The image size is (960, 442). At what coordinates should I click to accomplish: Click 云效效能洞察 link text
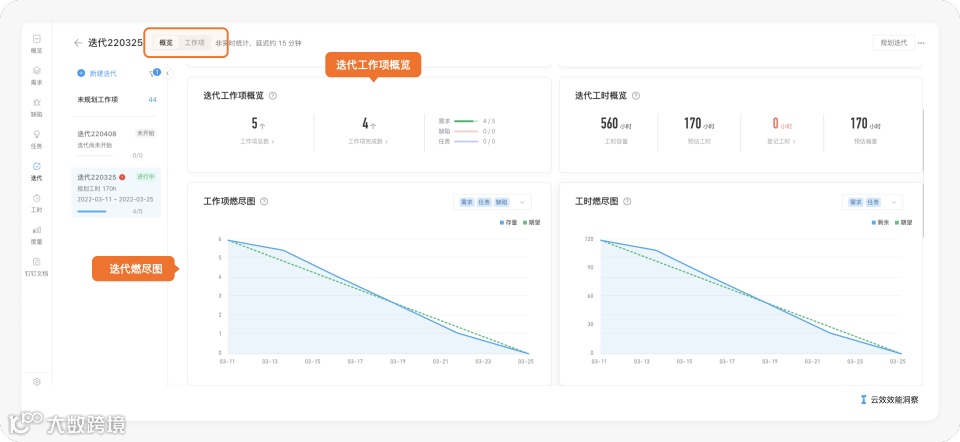894,400
